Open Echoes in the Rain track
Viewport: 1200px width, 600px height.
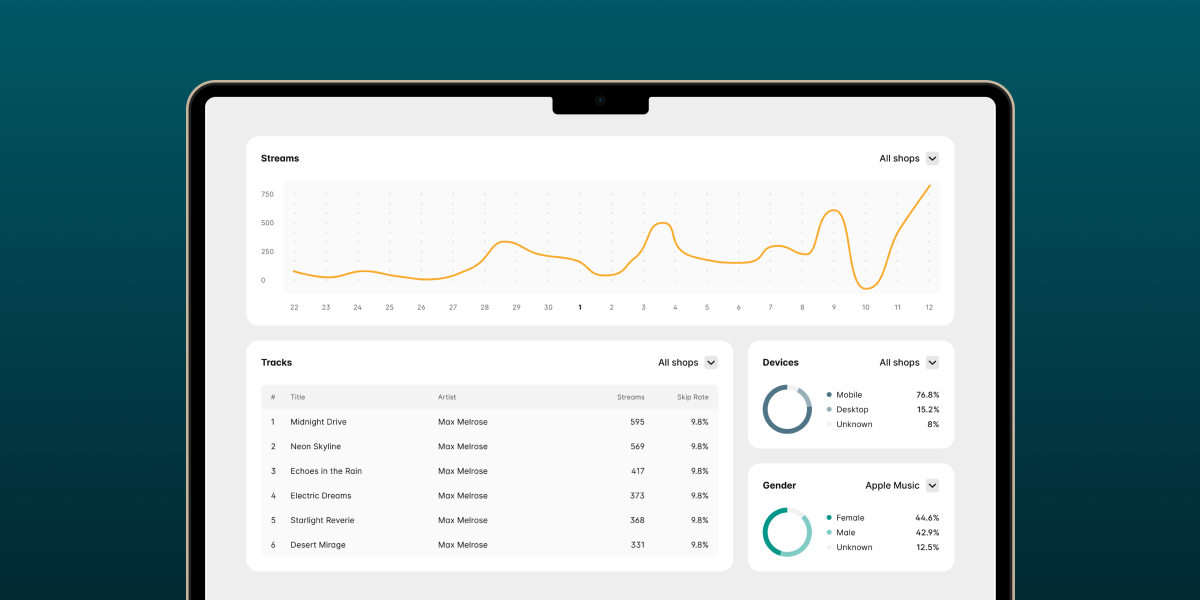[326, 471]
